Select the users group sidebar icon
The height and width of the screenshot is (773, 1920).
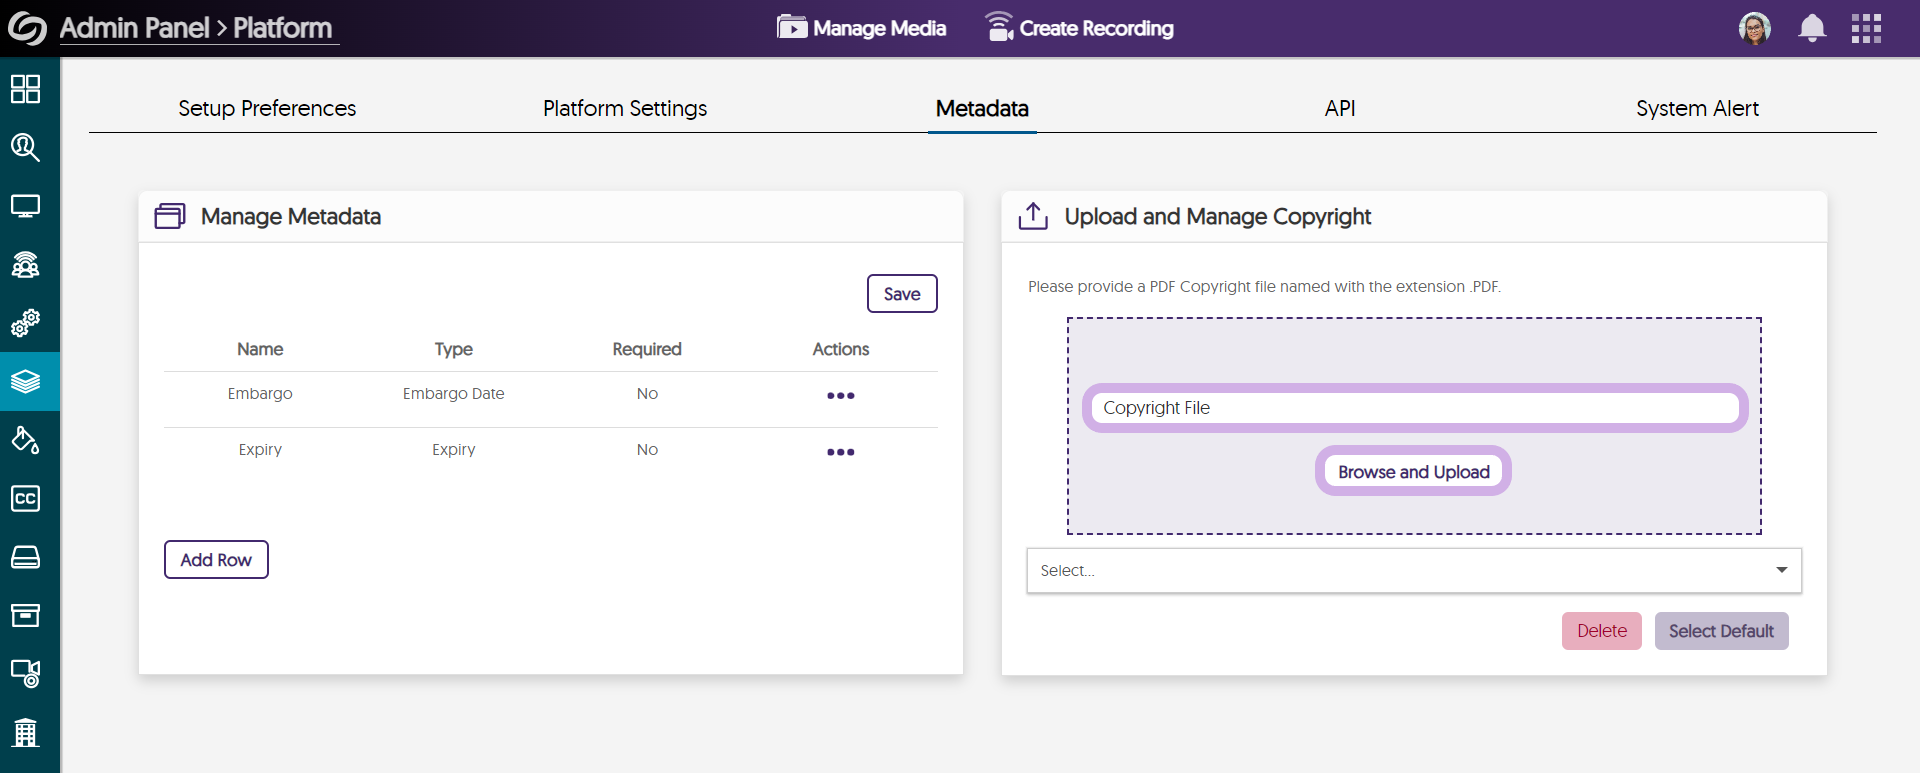25,265
